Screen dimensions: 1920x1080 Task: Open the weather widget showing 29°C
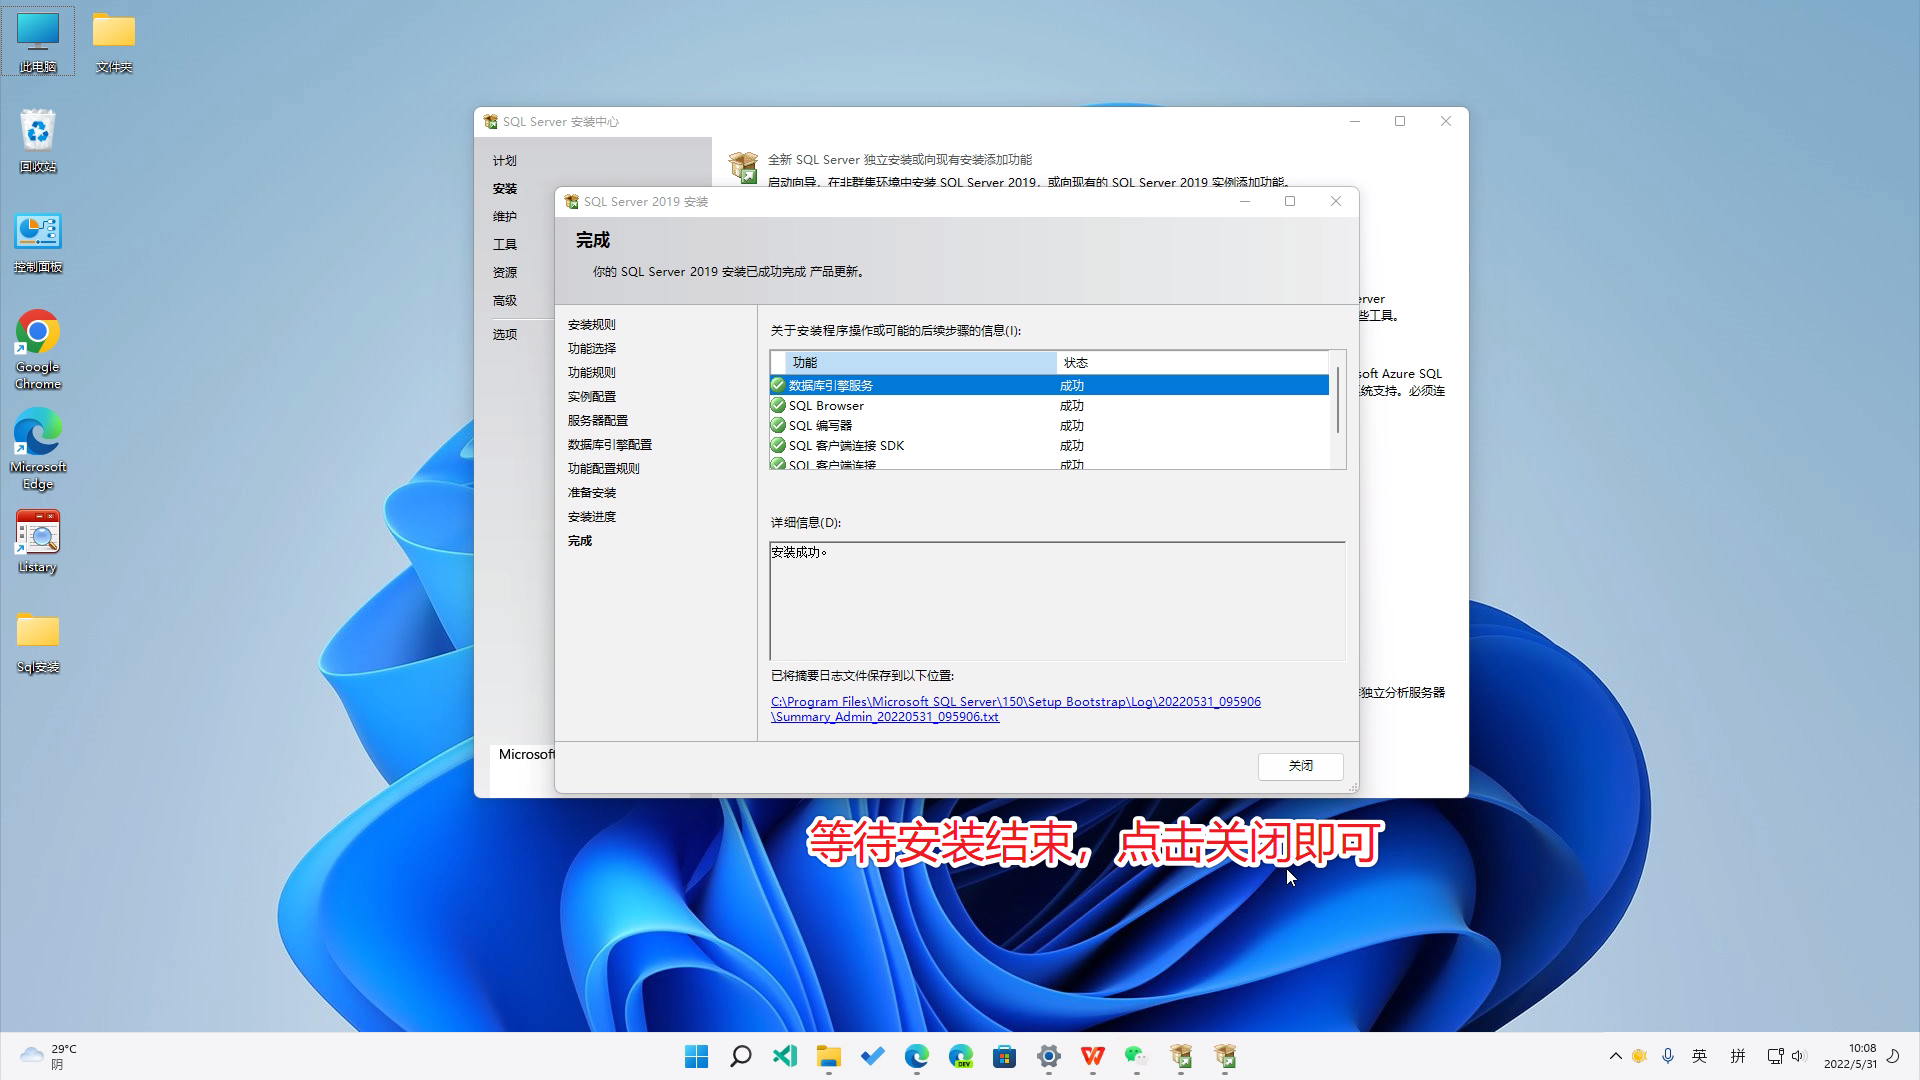(48, 1056)
